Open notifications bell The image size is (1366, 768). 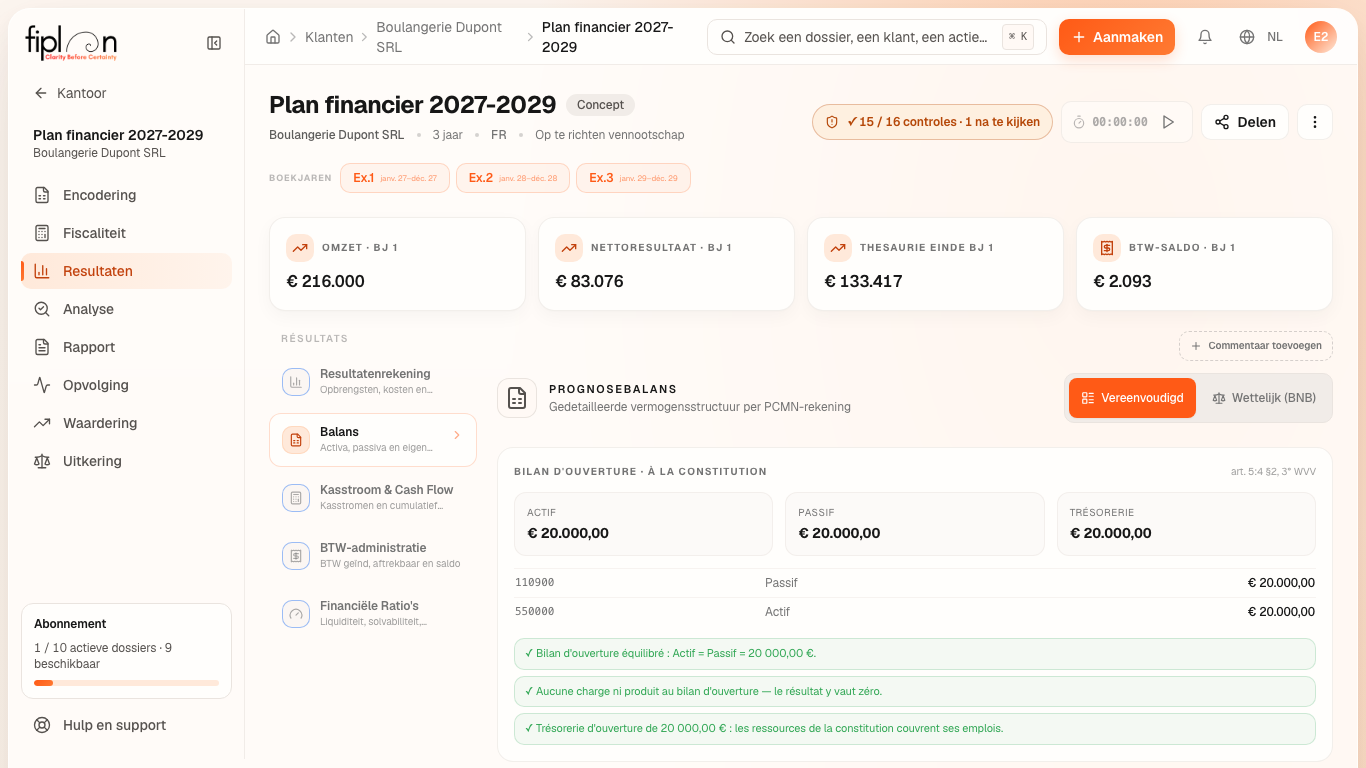pyautogui.click(x=1205, y=37)
